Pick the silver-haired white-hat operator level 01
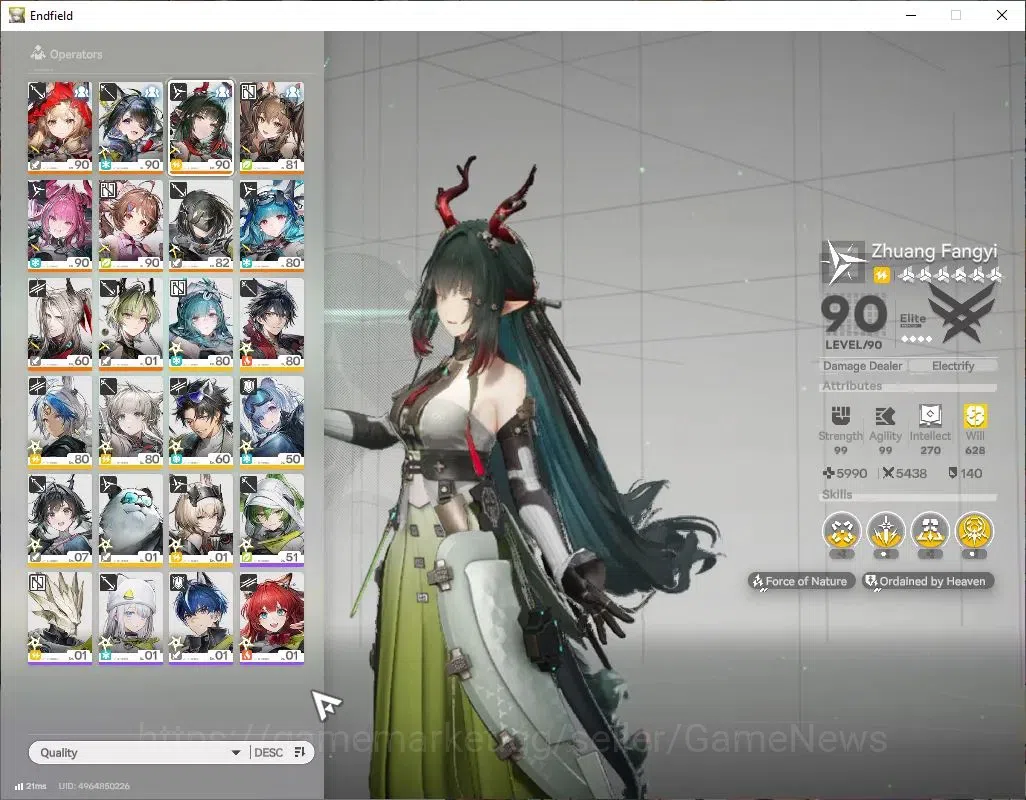 130,617
